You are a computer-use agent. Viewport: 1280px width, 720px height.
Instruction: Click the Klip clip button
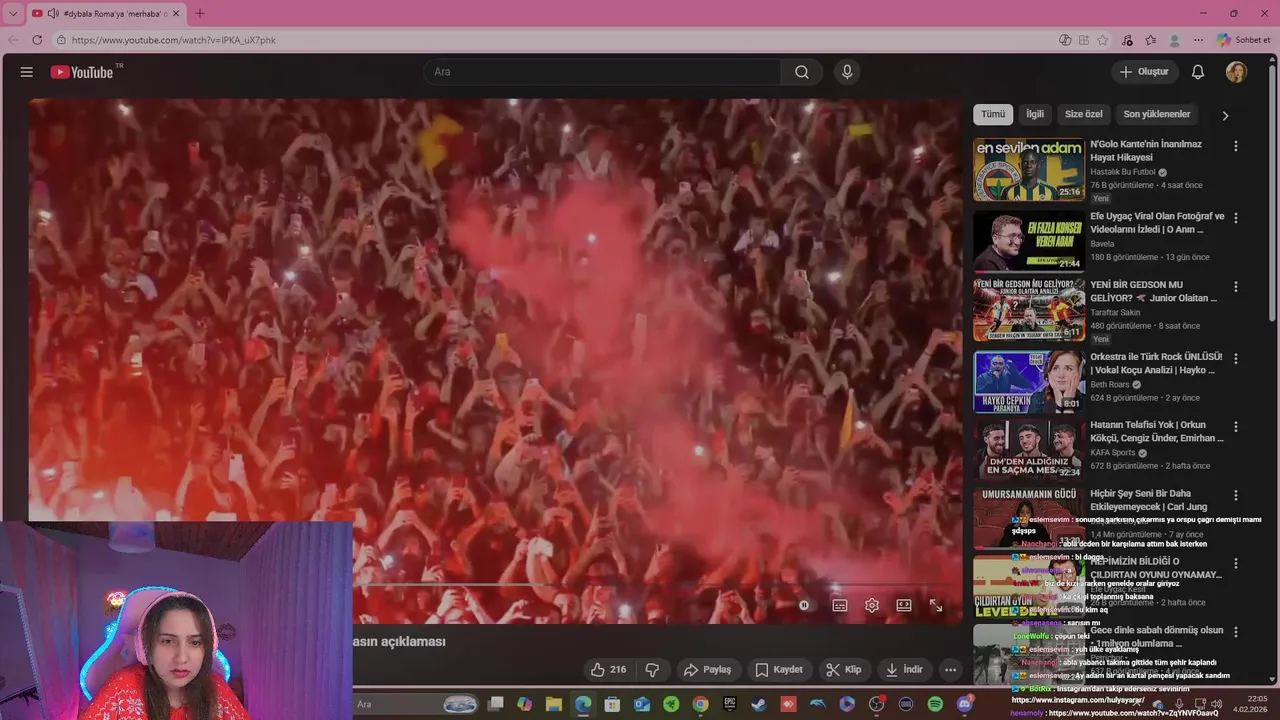point(843,670)
